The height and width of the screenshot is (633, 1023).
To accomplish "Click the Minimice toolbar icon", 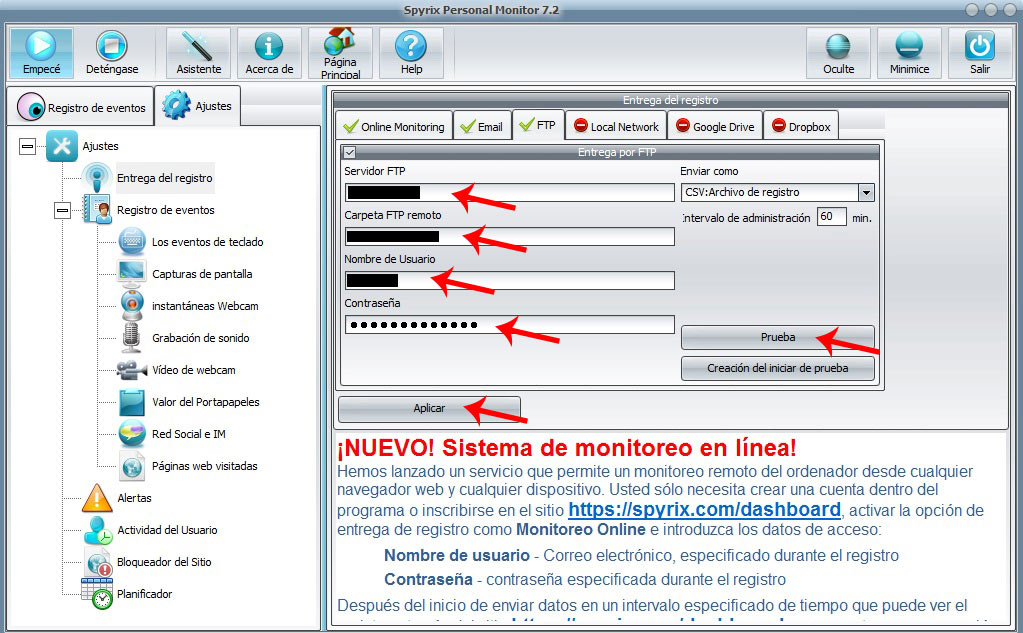I will point(909,53).
